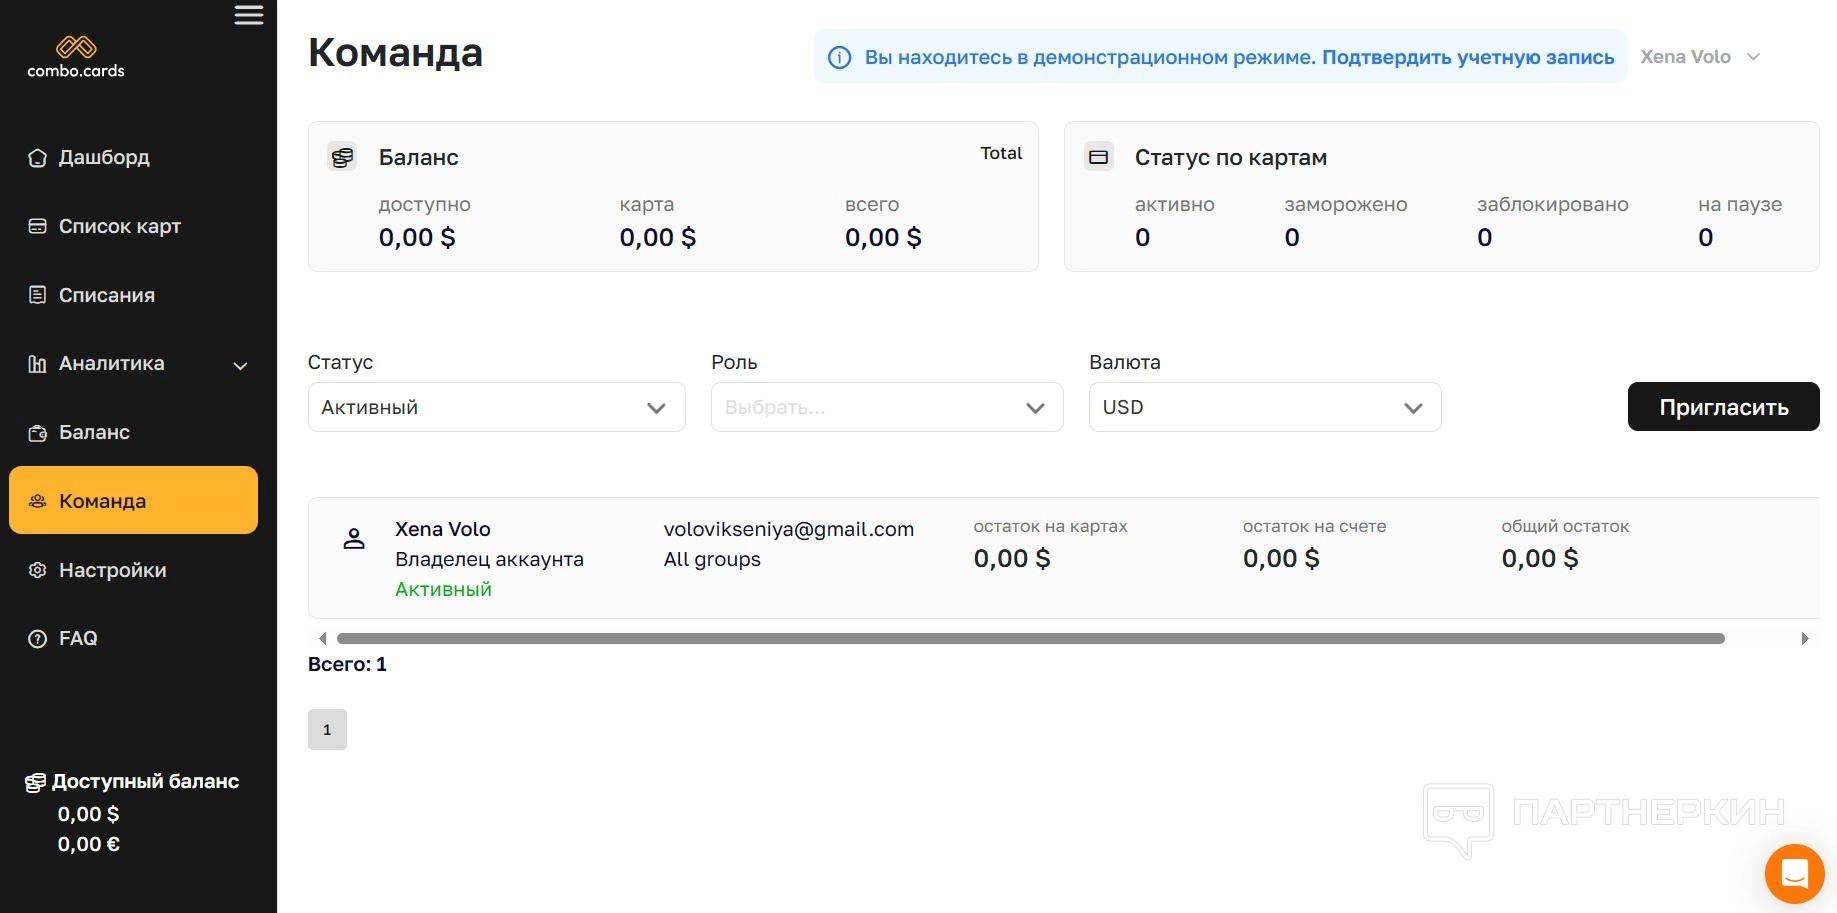Click the info icon in demo banner
This screenshot has width=1837, height=913.
[840, 58]
